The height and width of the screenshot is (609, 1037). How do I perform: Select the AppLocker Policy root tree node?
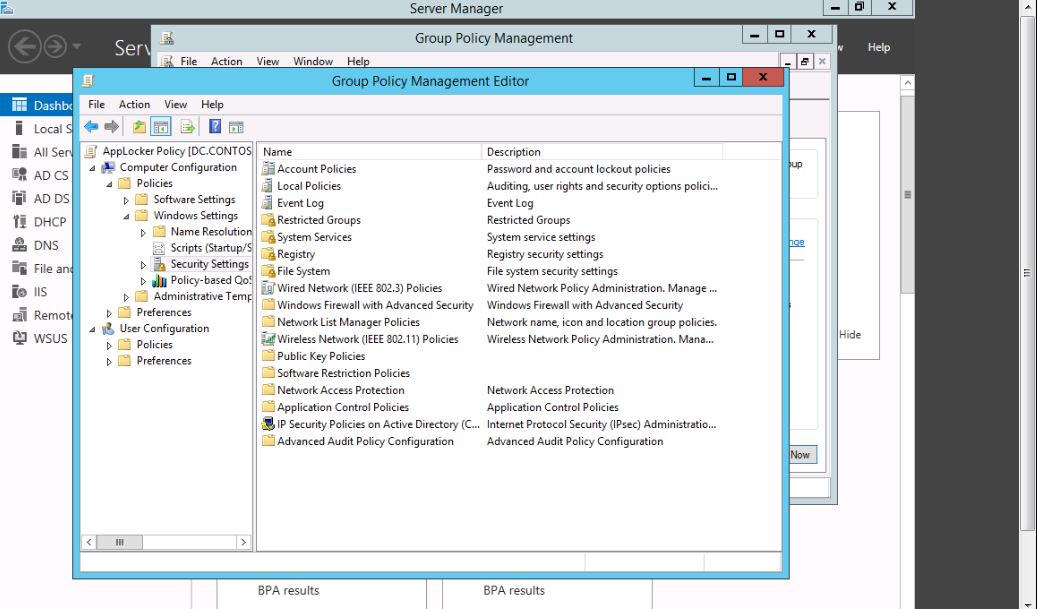pyautogui.click(x=177, y=151)
